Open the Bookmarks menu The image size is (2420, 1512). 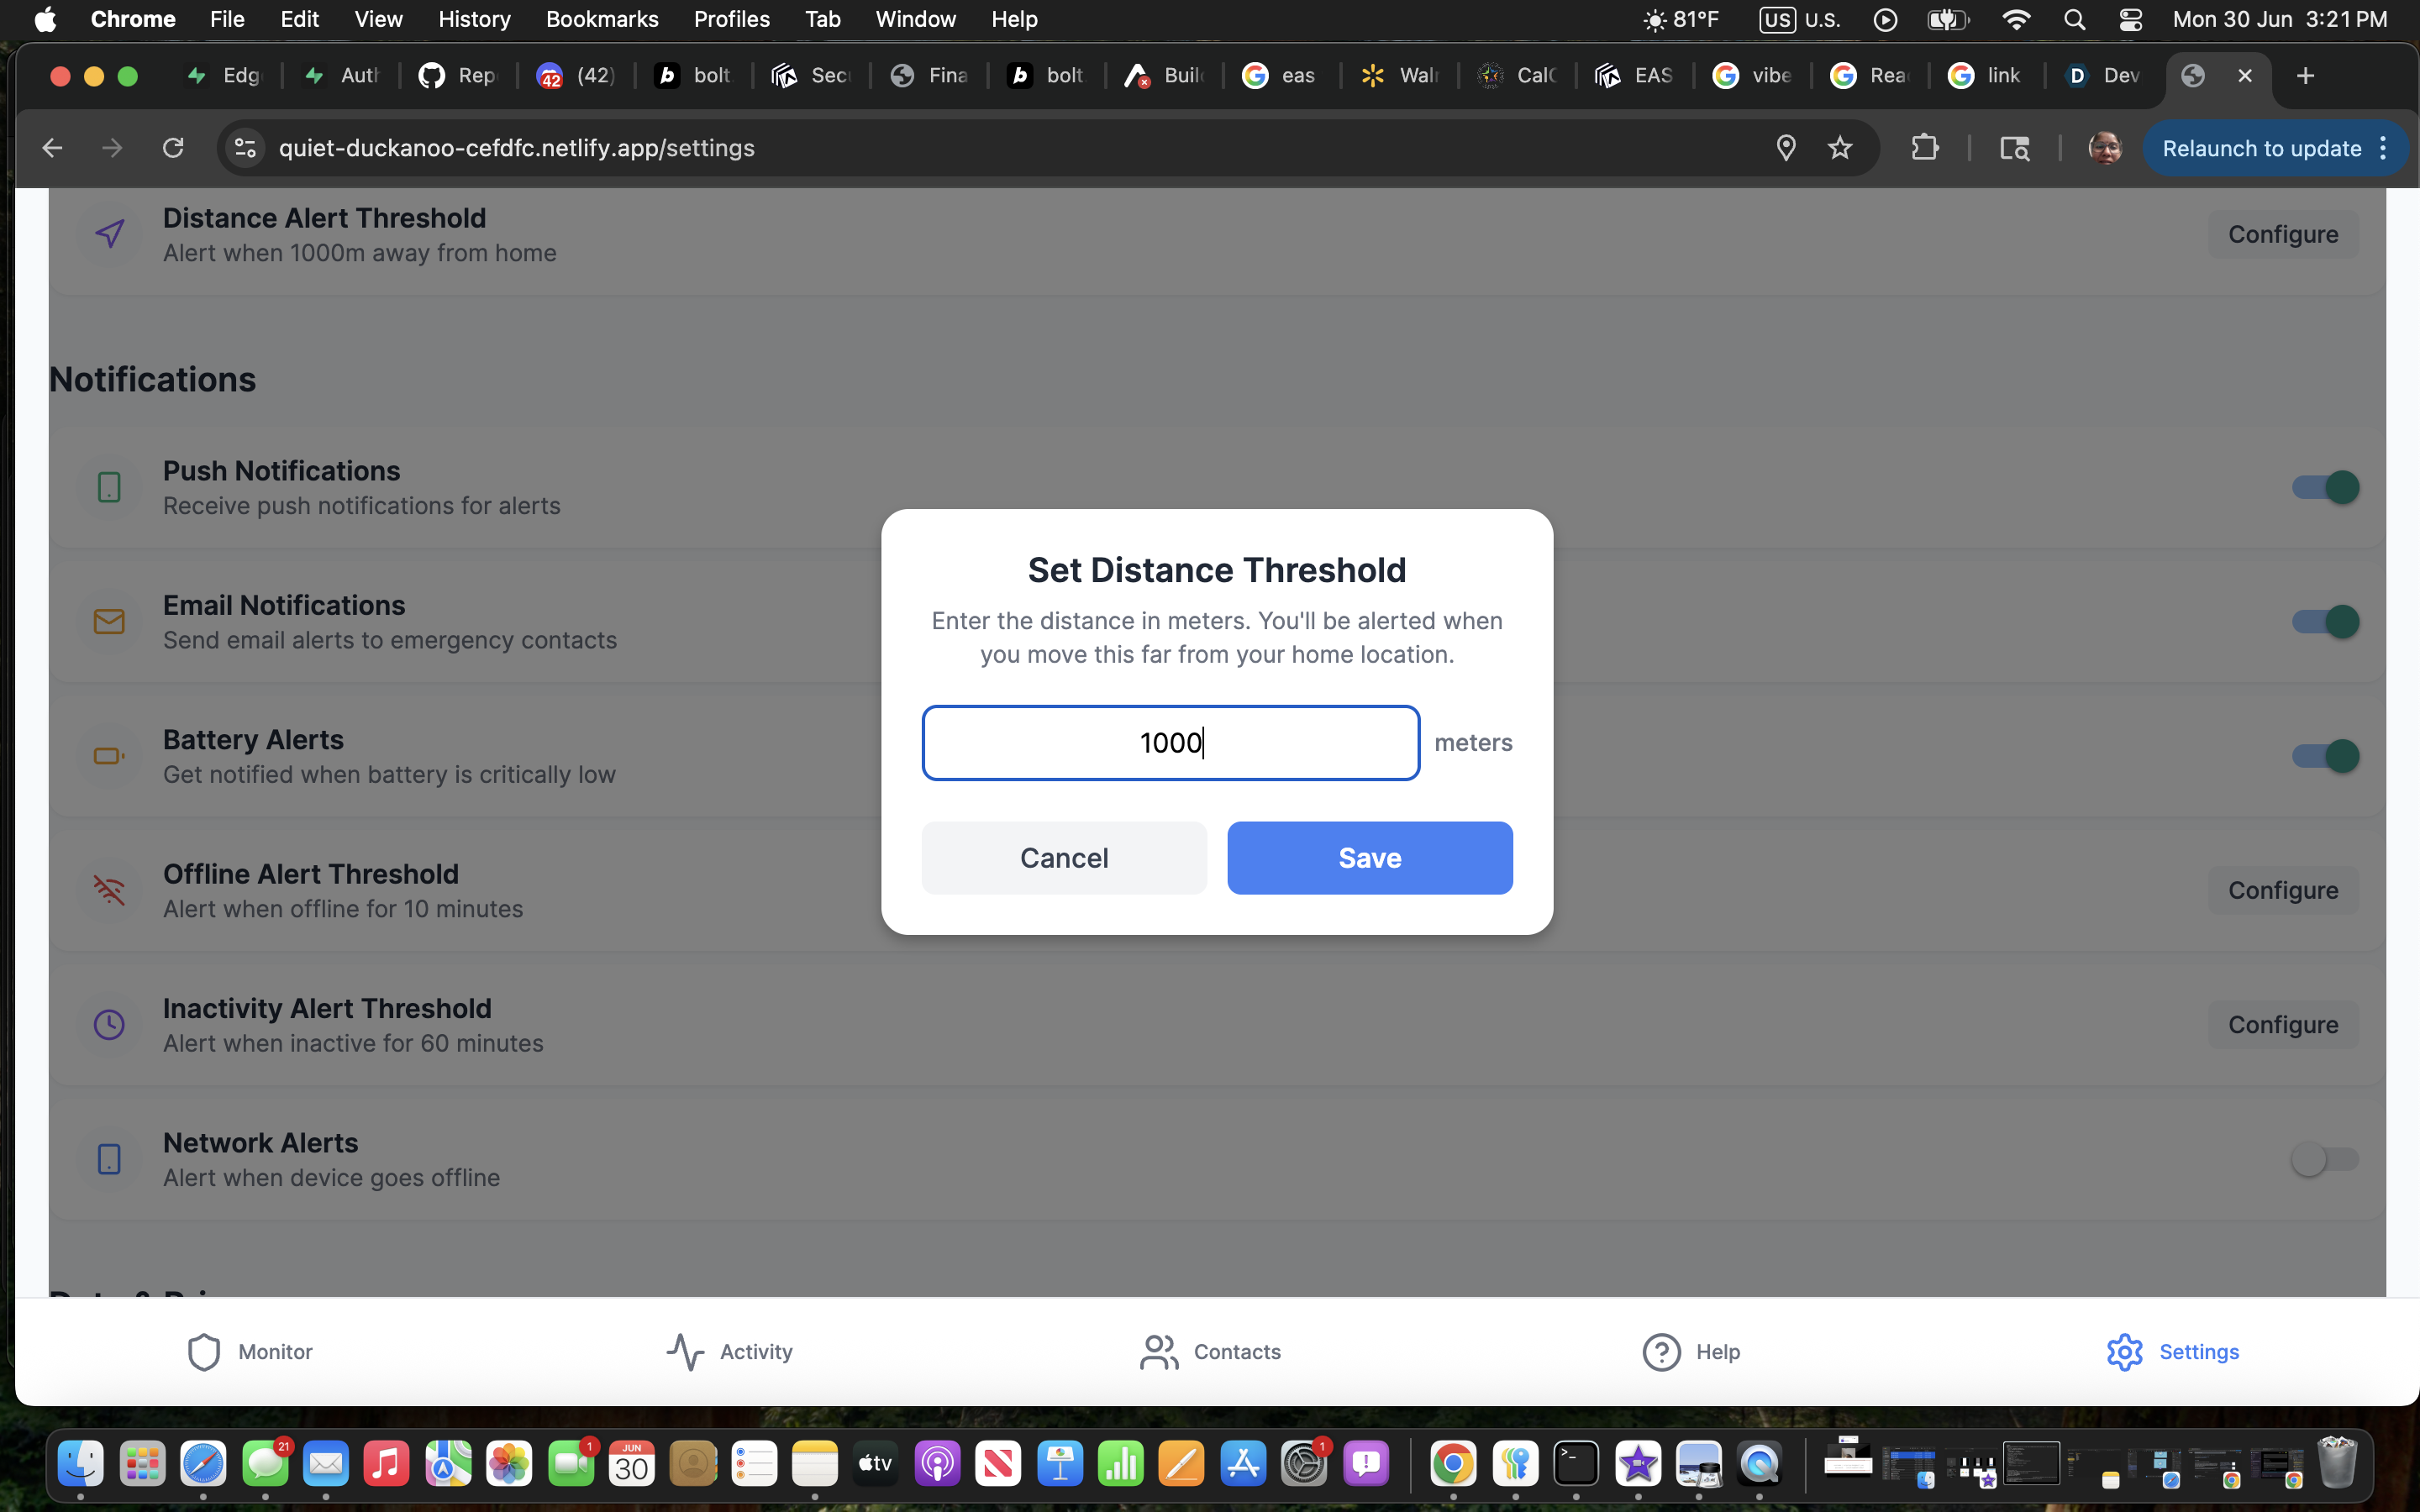point(602,19)
